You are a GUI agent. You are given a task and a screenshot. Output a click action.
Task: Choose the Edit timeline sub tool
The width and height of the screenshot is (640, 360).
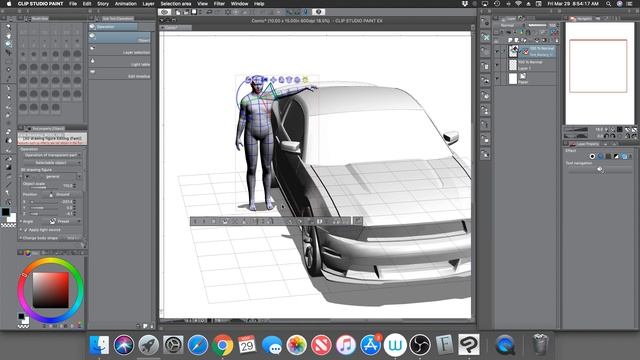click(120, 74)
